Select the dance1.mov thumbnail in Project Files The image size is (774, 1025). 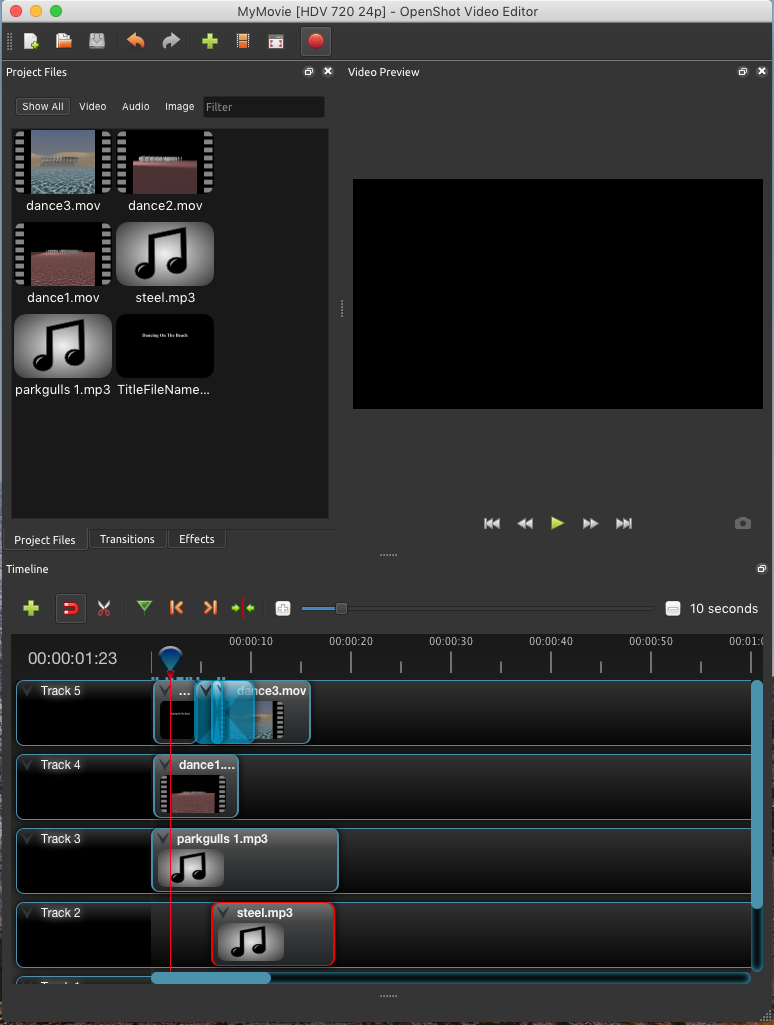[x=63, y=254]
